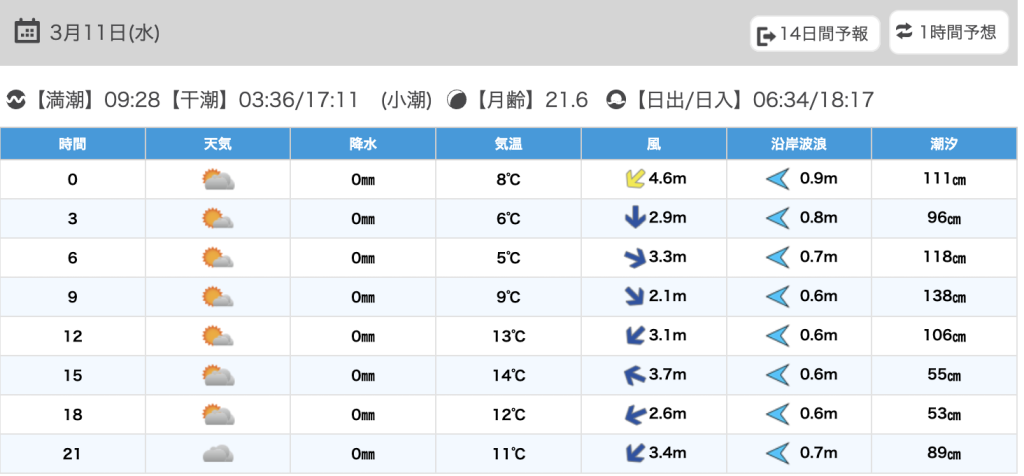Click the wind arrow icon at 15時
This screenshot has height=476, width=1024.
pos(633,375)
